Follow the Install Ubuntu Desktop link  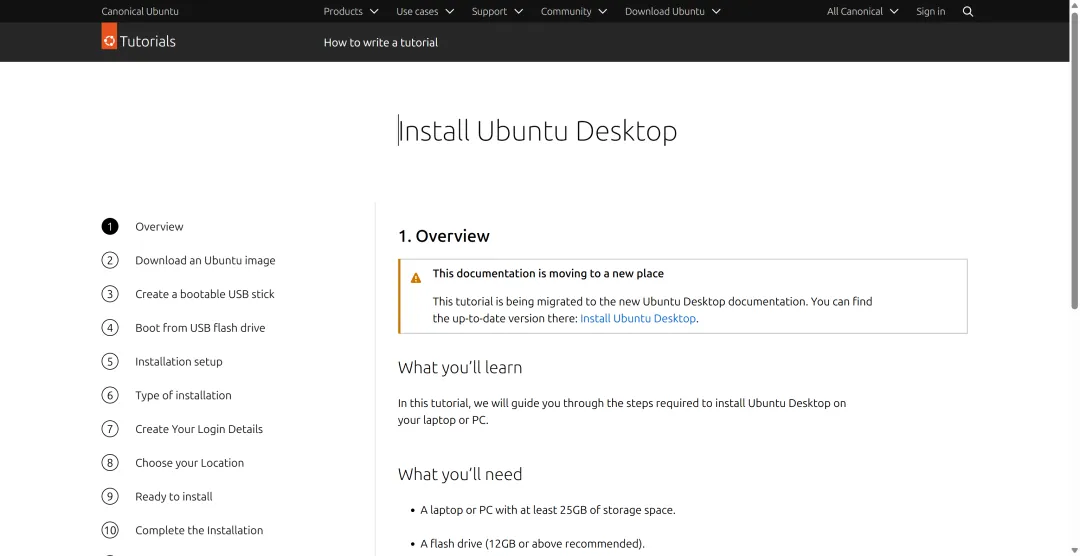[x=638, y=318]
